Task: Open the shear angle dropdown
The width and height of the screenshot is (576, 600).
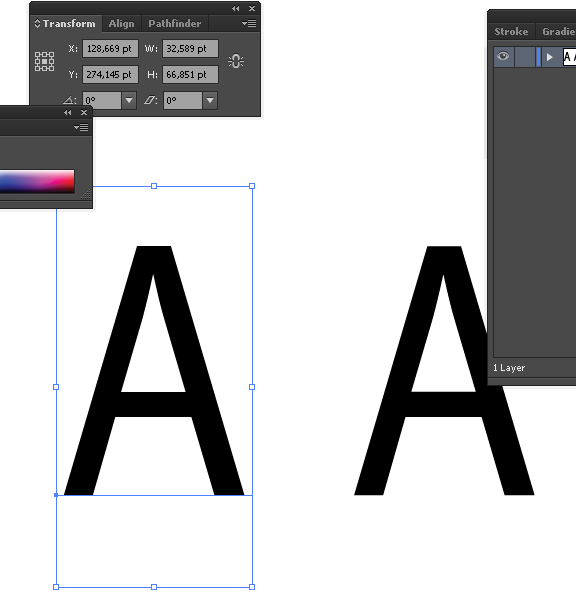Action: tap(210, 101)
